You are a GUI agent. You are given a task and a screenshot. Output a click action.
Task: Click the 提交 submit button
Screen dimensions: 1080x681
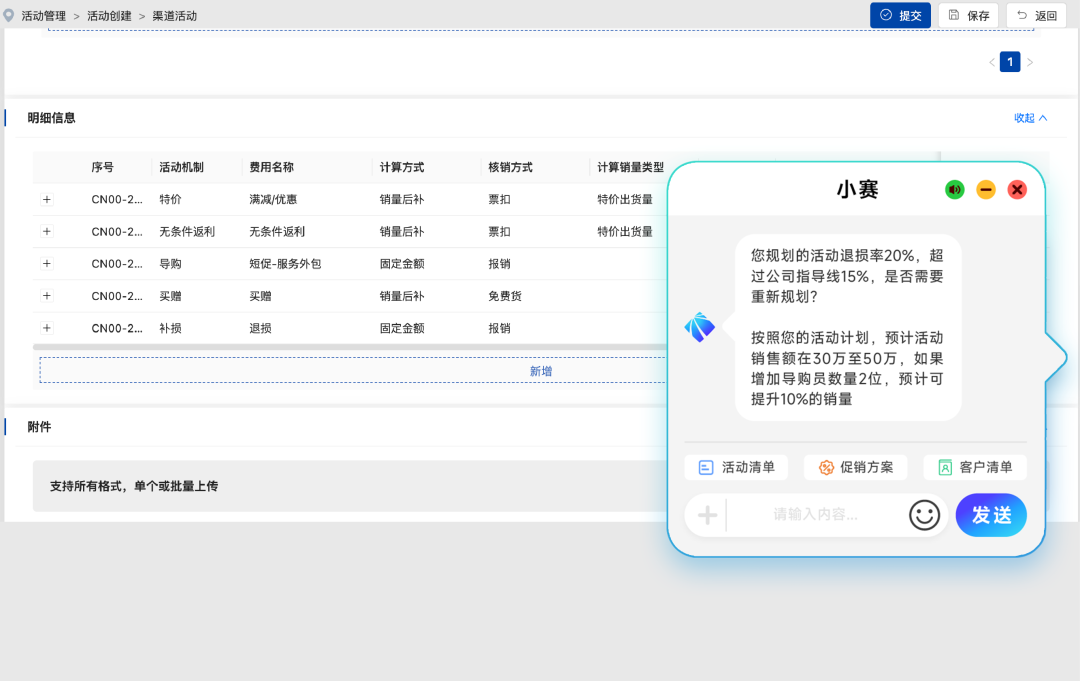(x=900, y=15)
